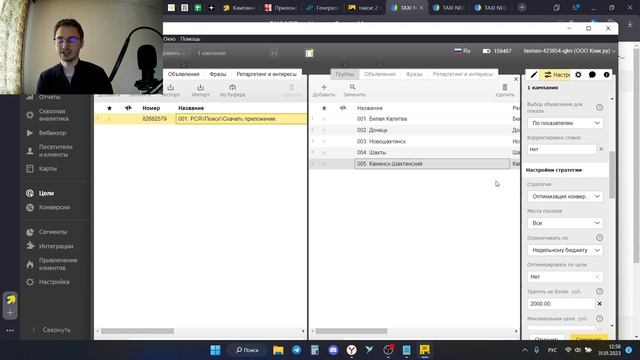The image size is (640, 360).
Task: Open the comment bubble icon in settings panel
Action: click(592, 75)
